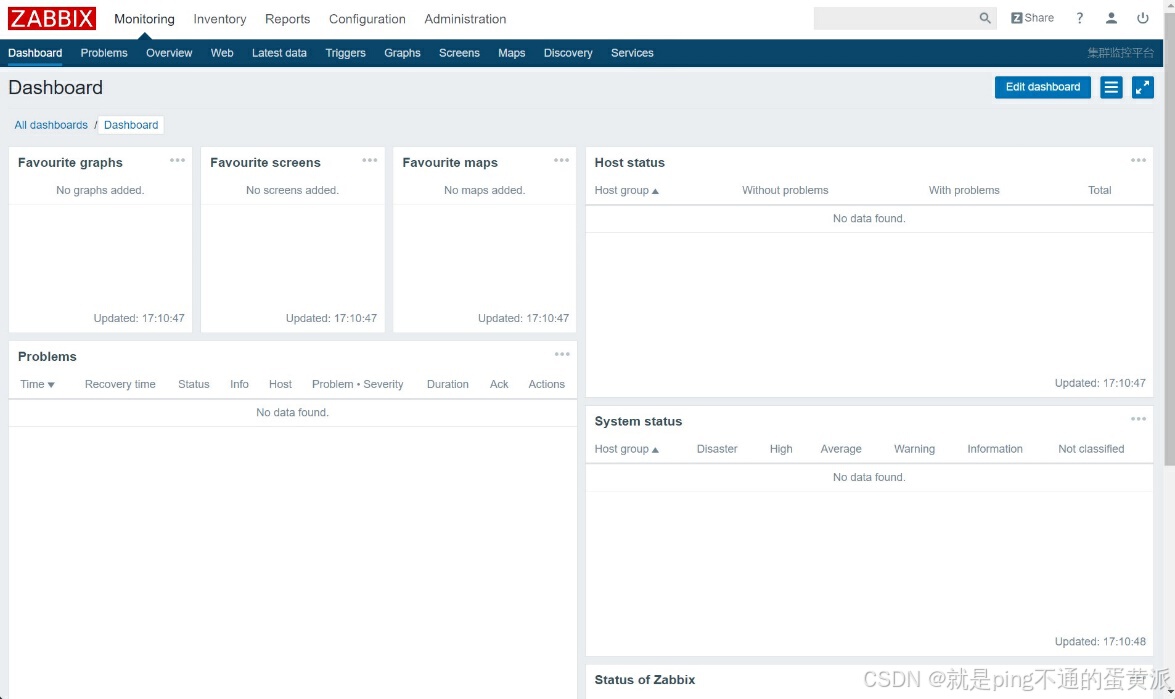Open the Maps tab

512,53
